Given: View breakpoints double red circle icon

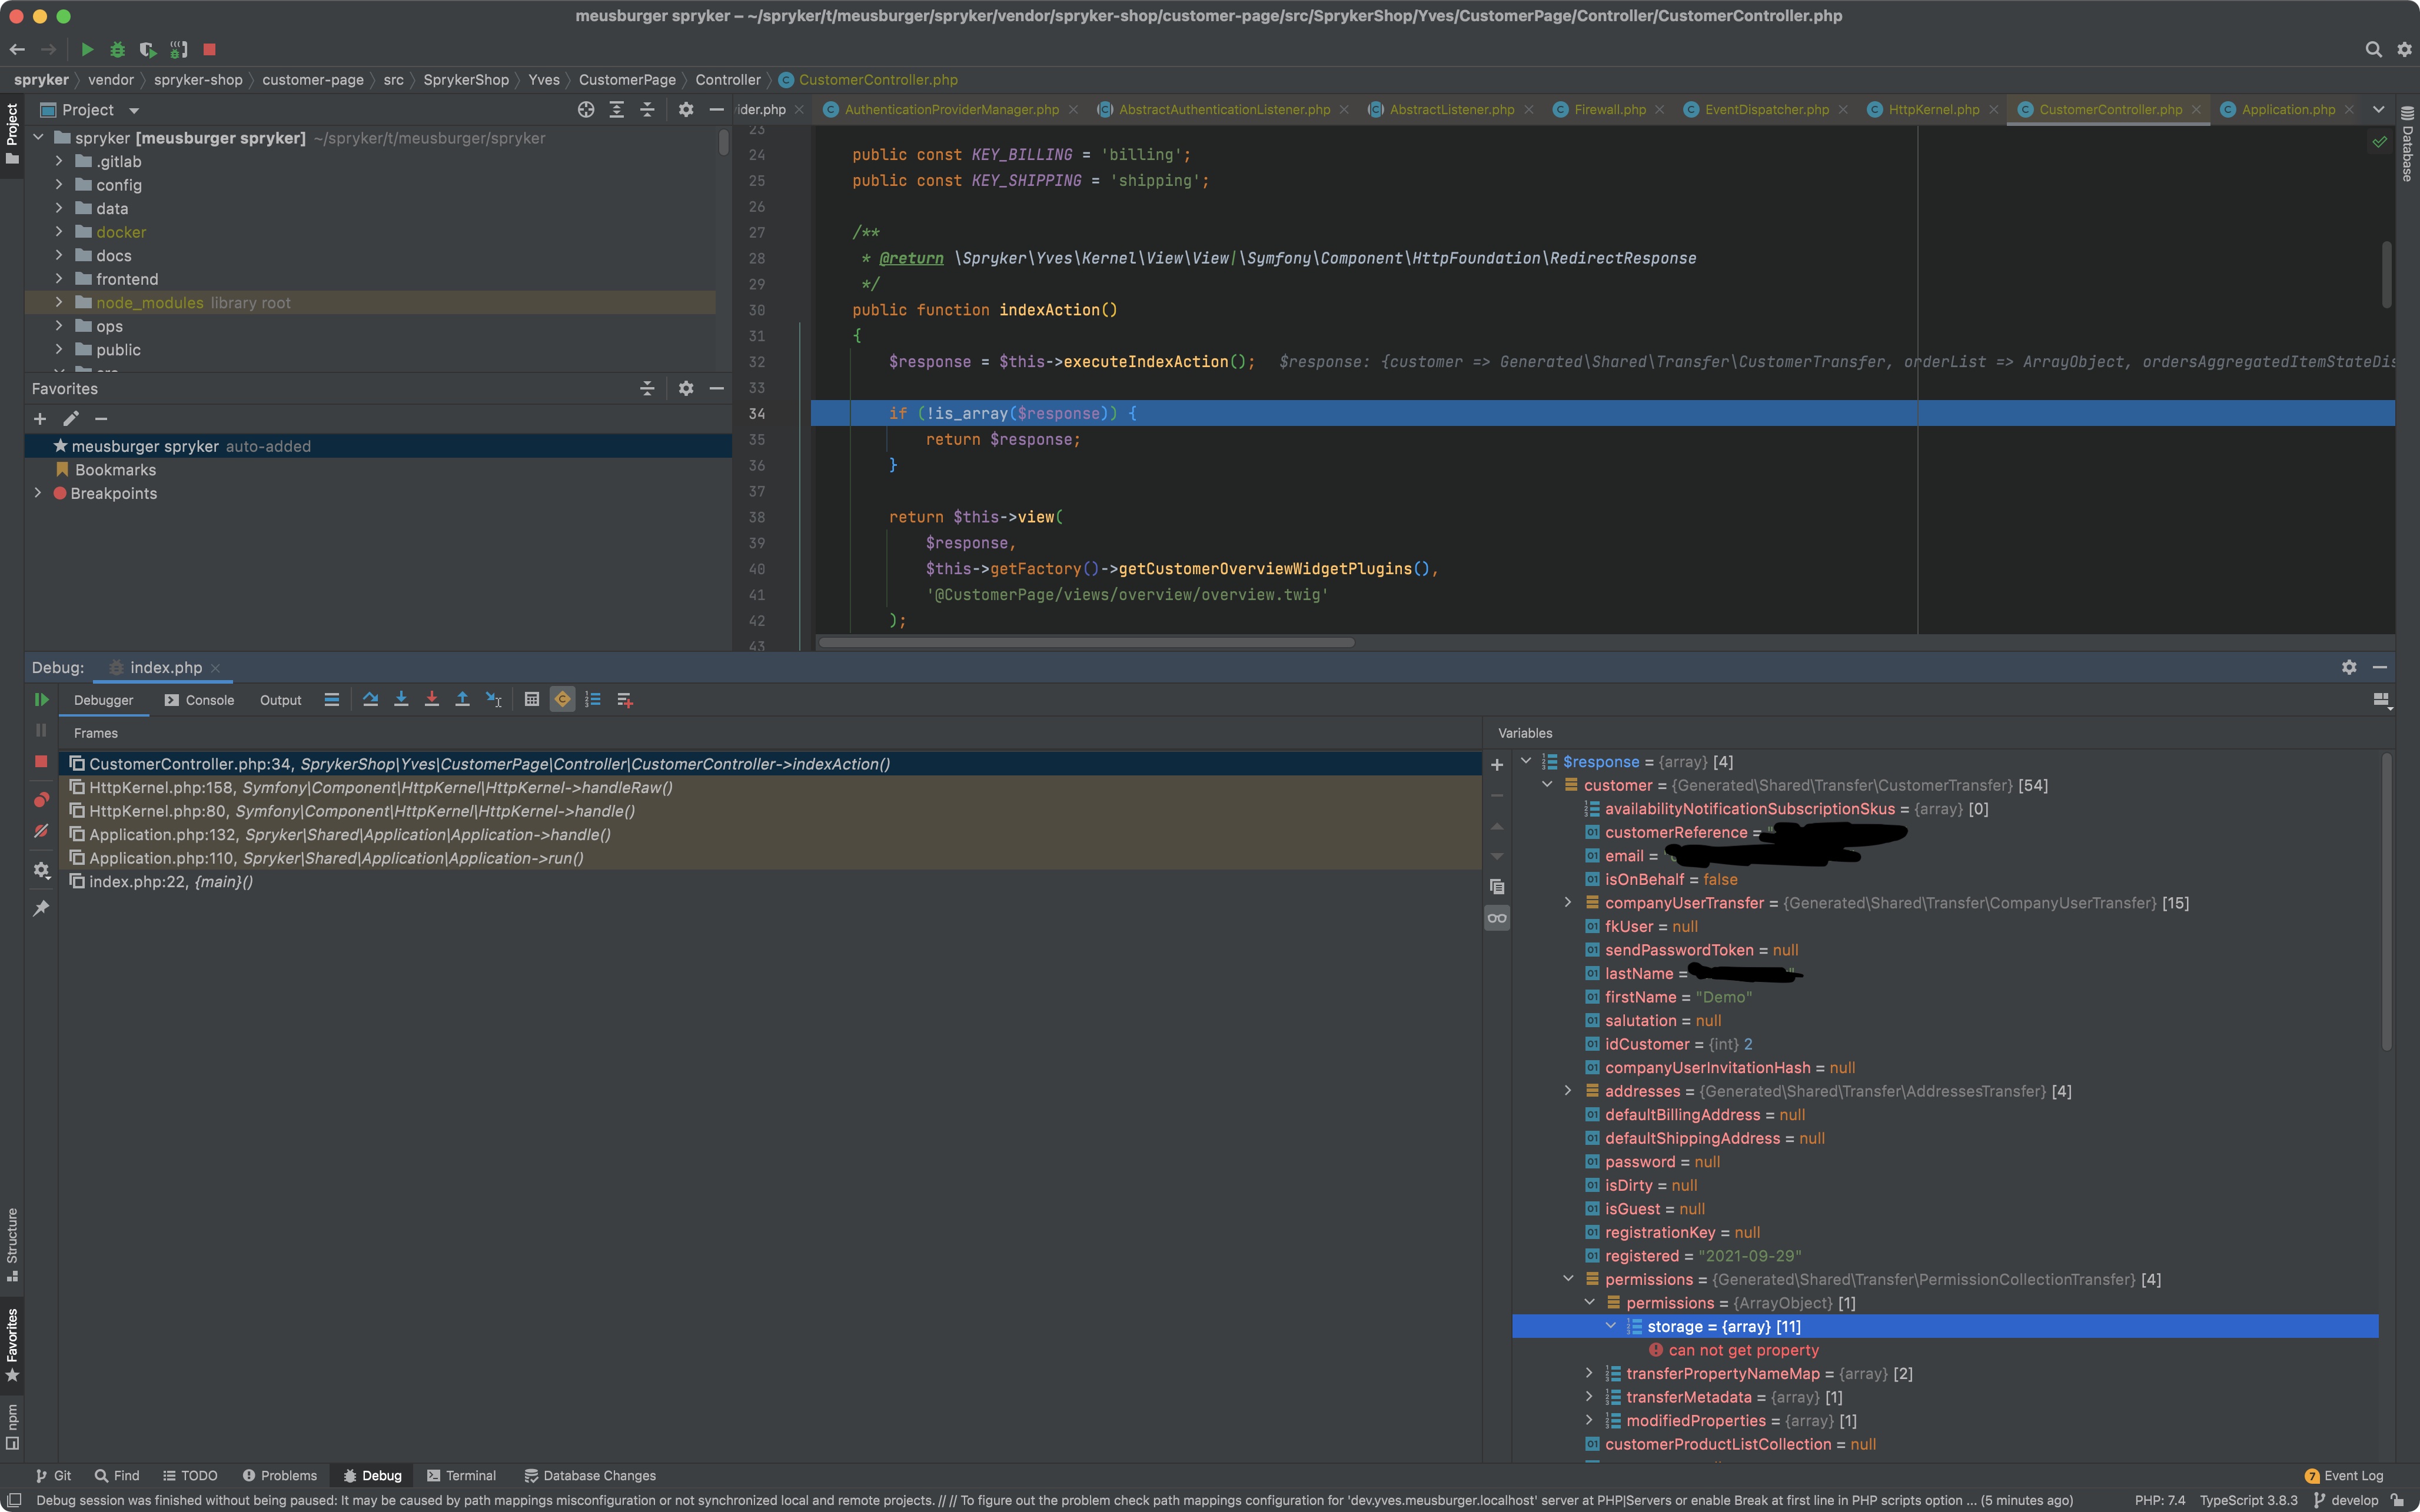Looking at the screenshot, I should click(41, 800).
